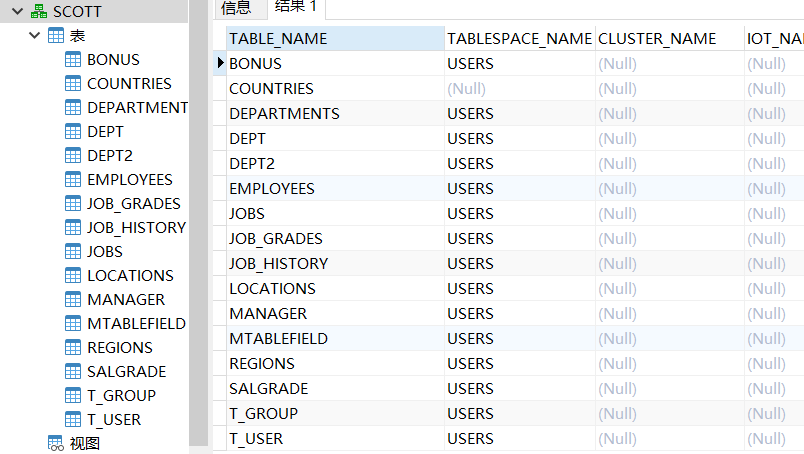Click the CLUSTER_NAME column header
Image resolution: width=804 pixels, height=454 pixels.
(x=657, y=38)
